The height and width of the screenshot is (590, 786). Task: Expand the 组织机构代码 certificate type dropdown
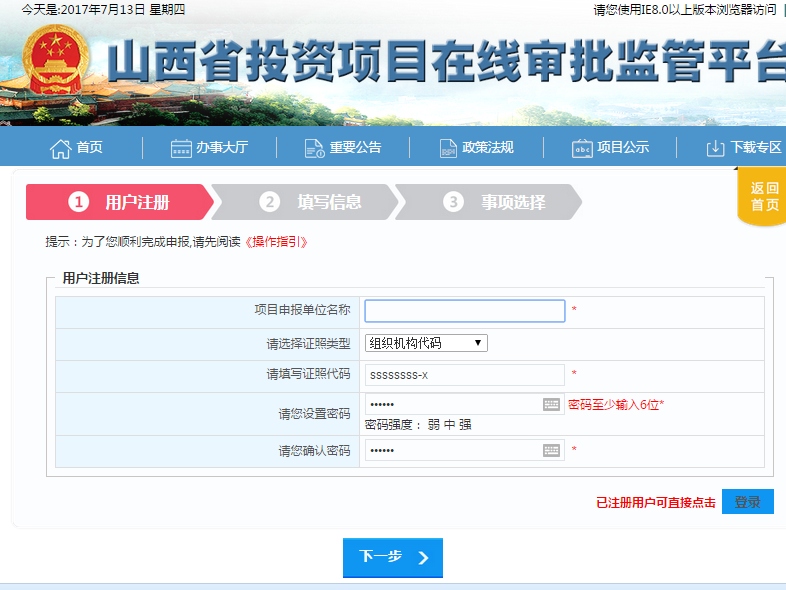point(426,343)
